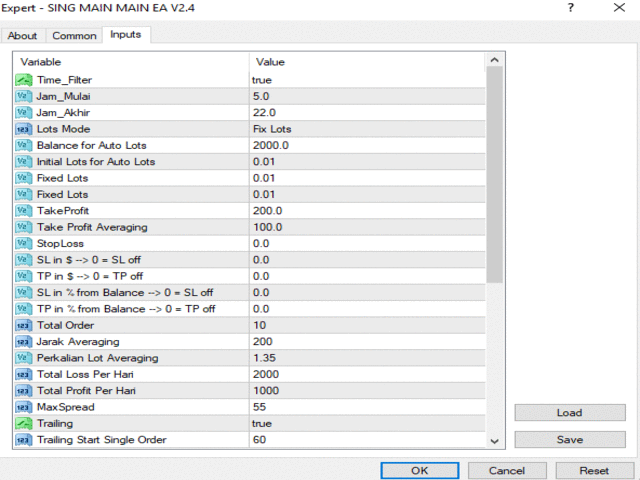
Task: Select the MaxSpread variable name
Action: [x=66, y=407]
